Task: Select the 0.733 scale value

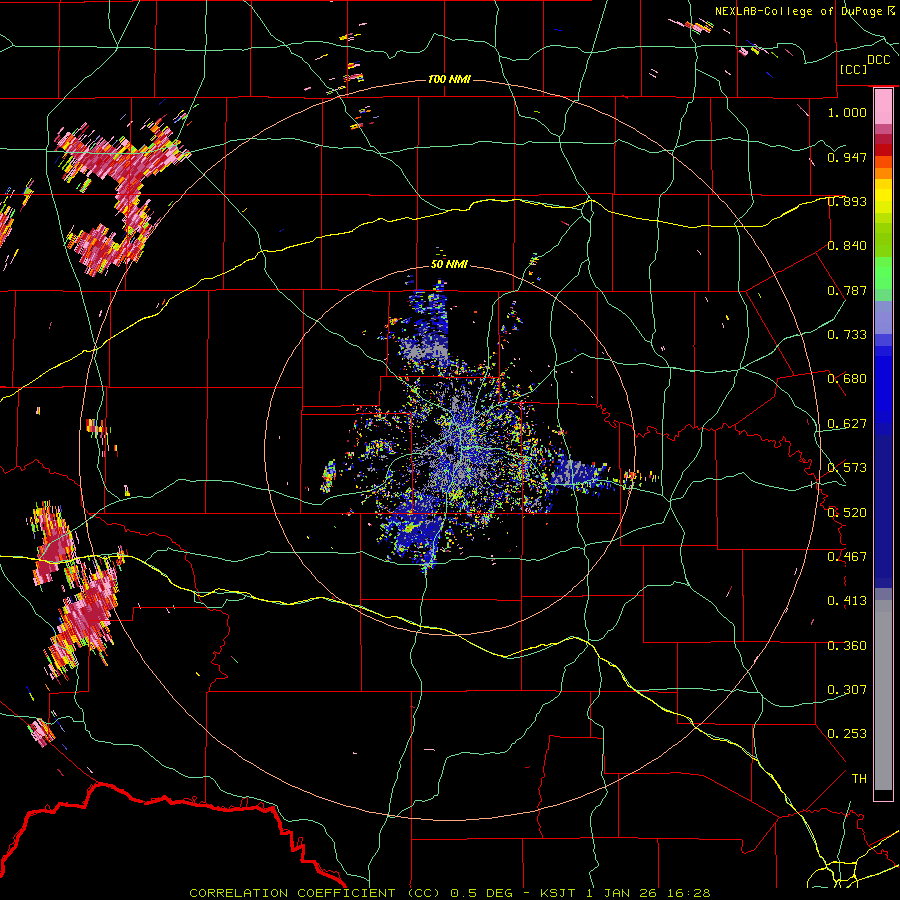Action: point(847,334)
